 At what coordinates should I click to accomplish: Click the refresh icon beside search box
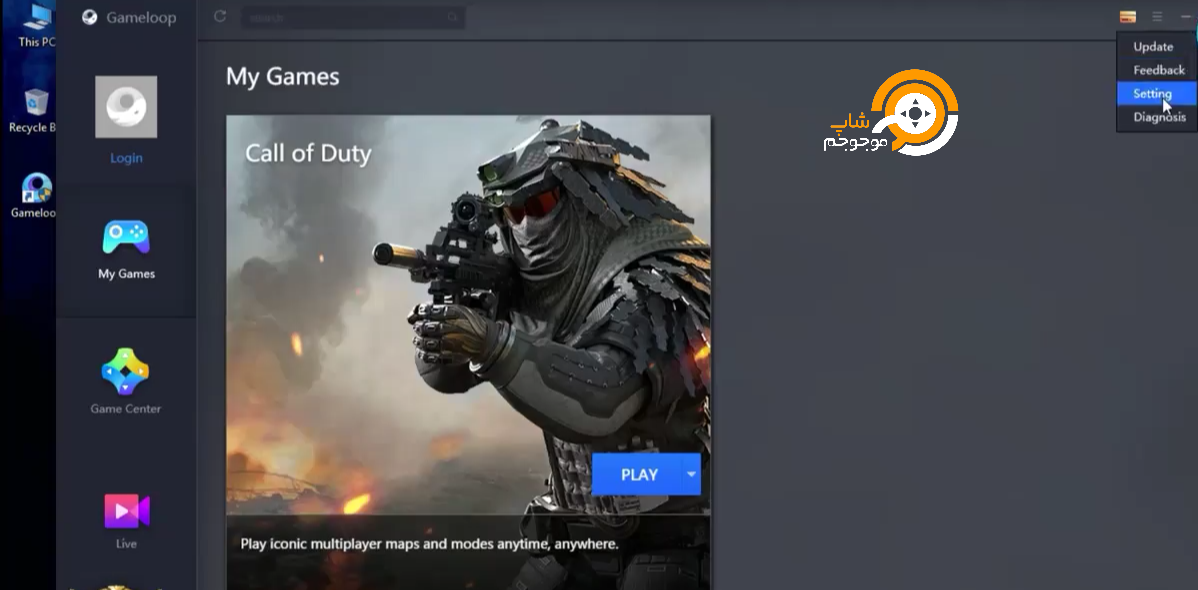point(220,16)
